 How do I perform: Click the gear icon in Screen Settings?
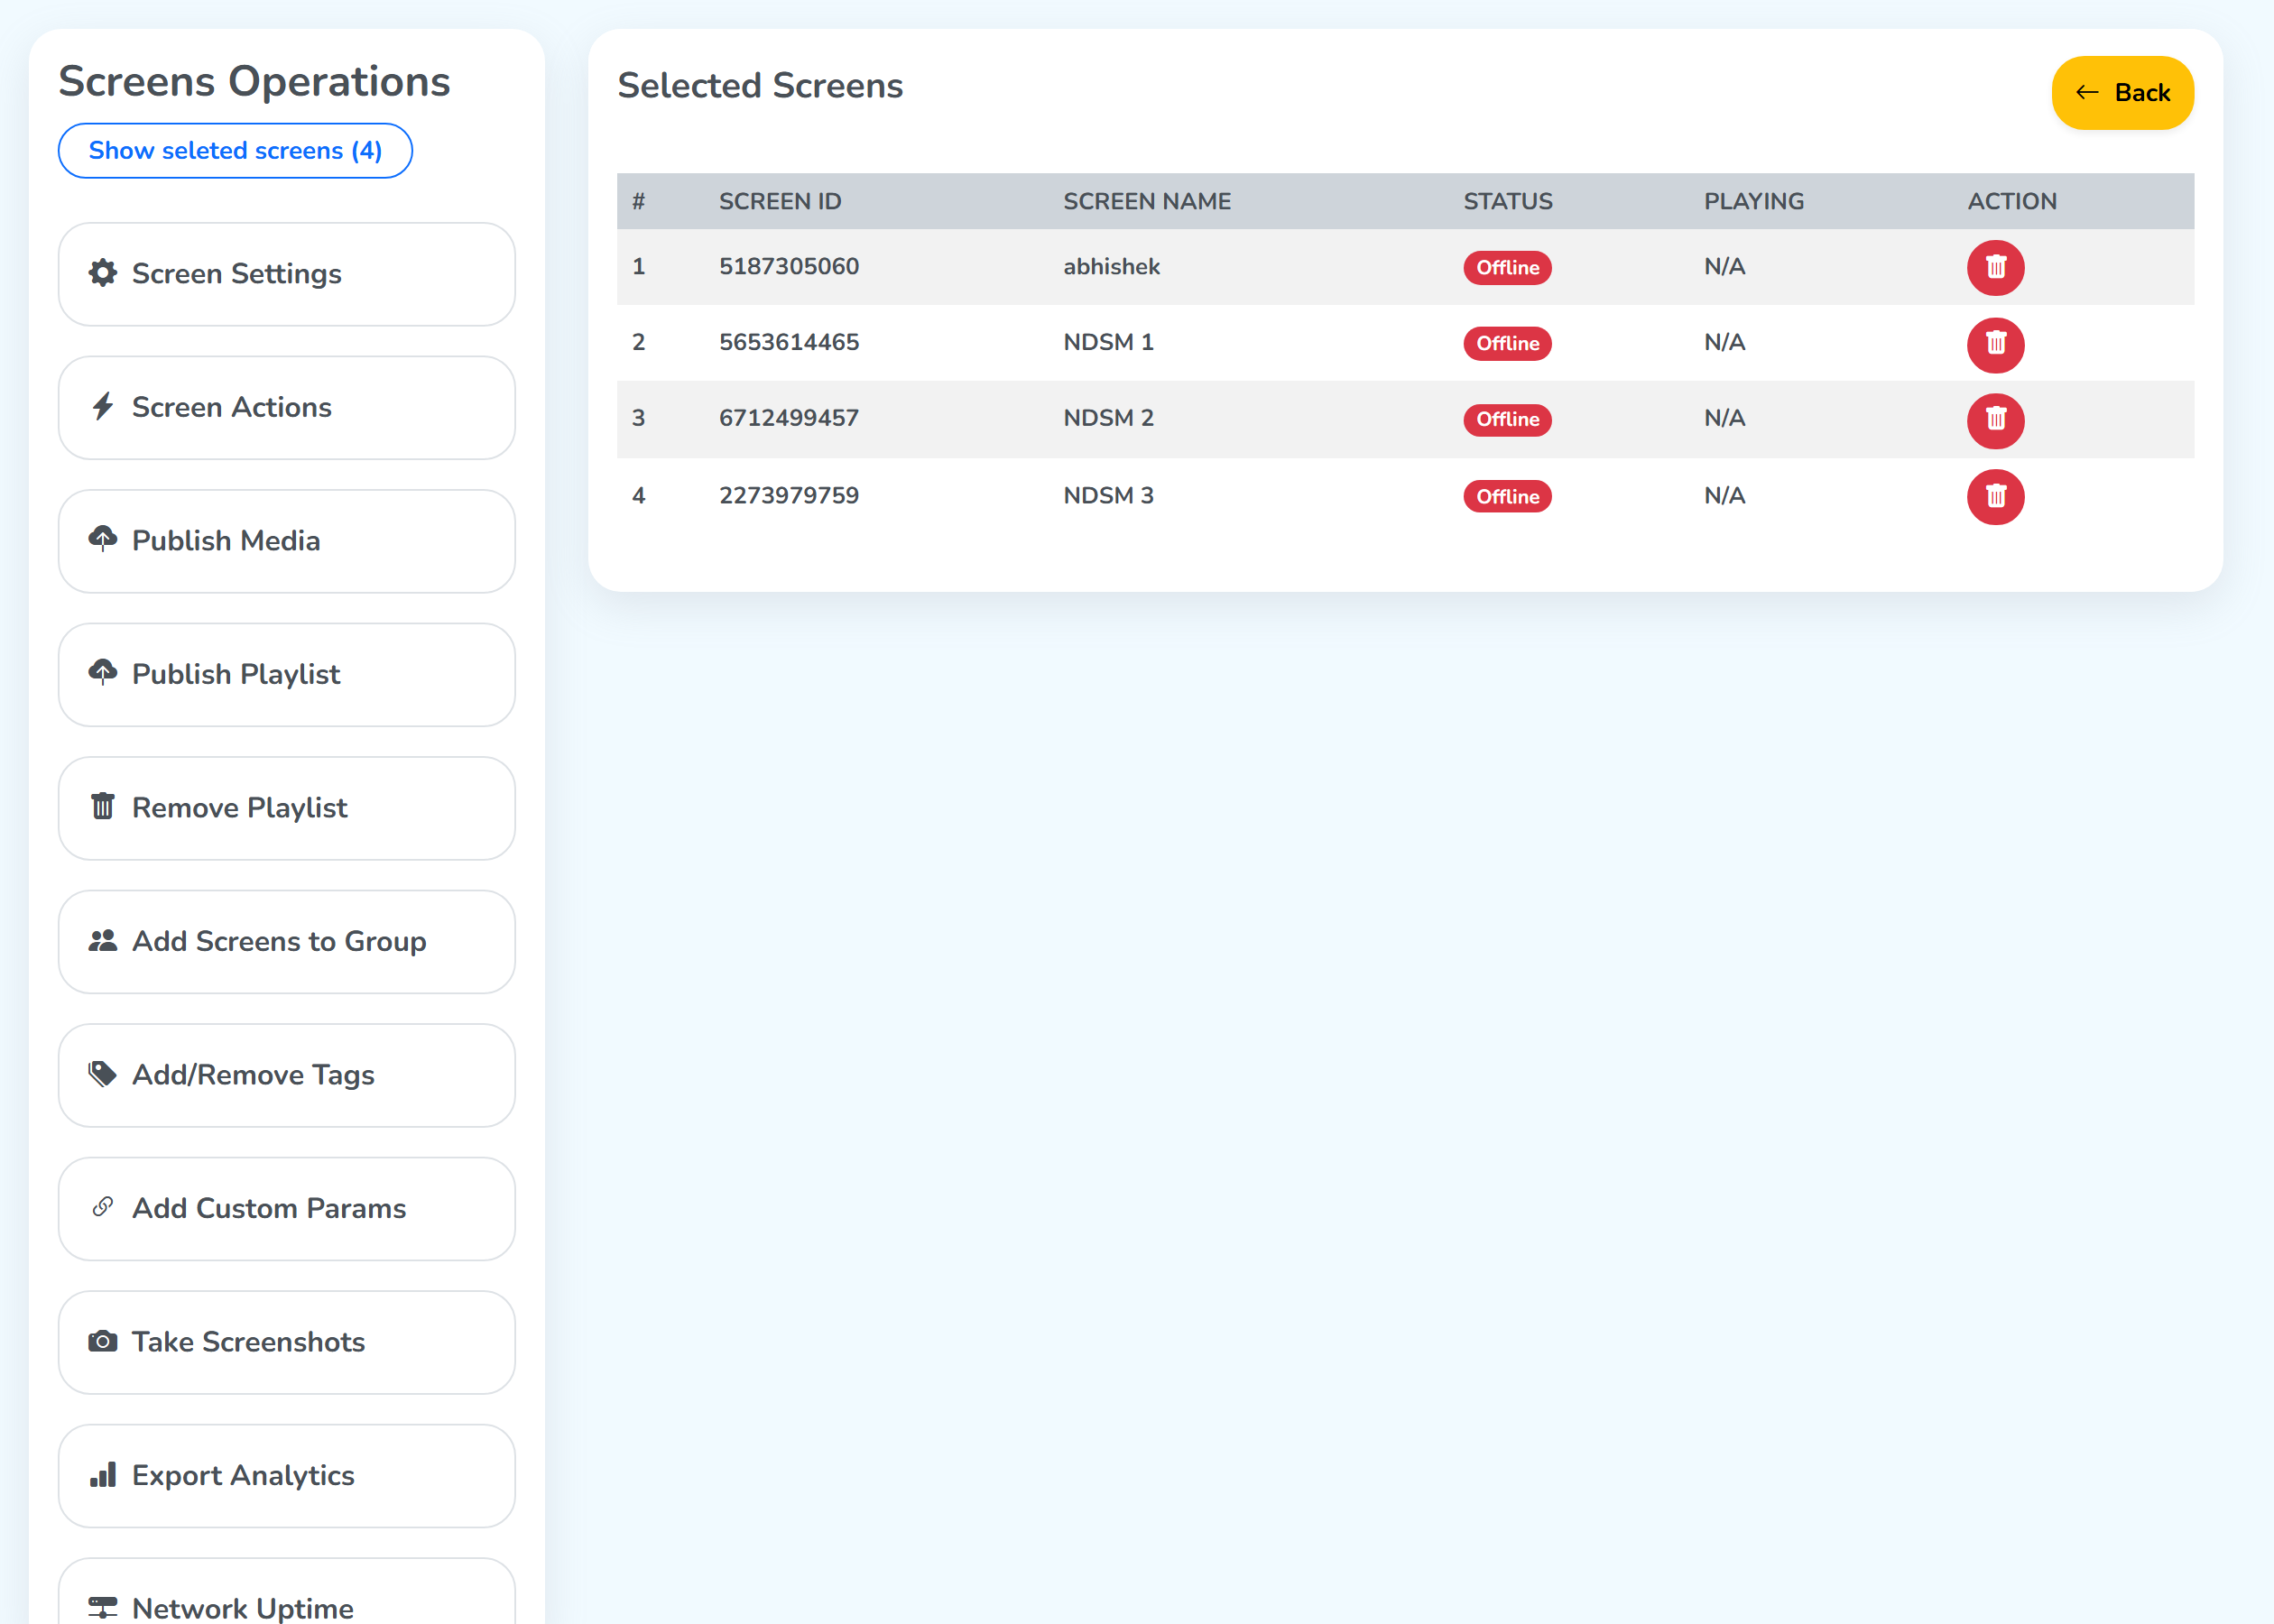[103, 273]
